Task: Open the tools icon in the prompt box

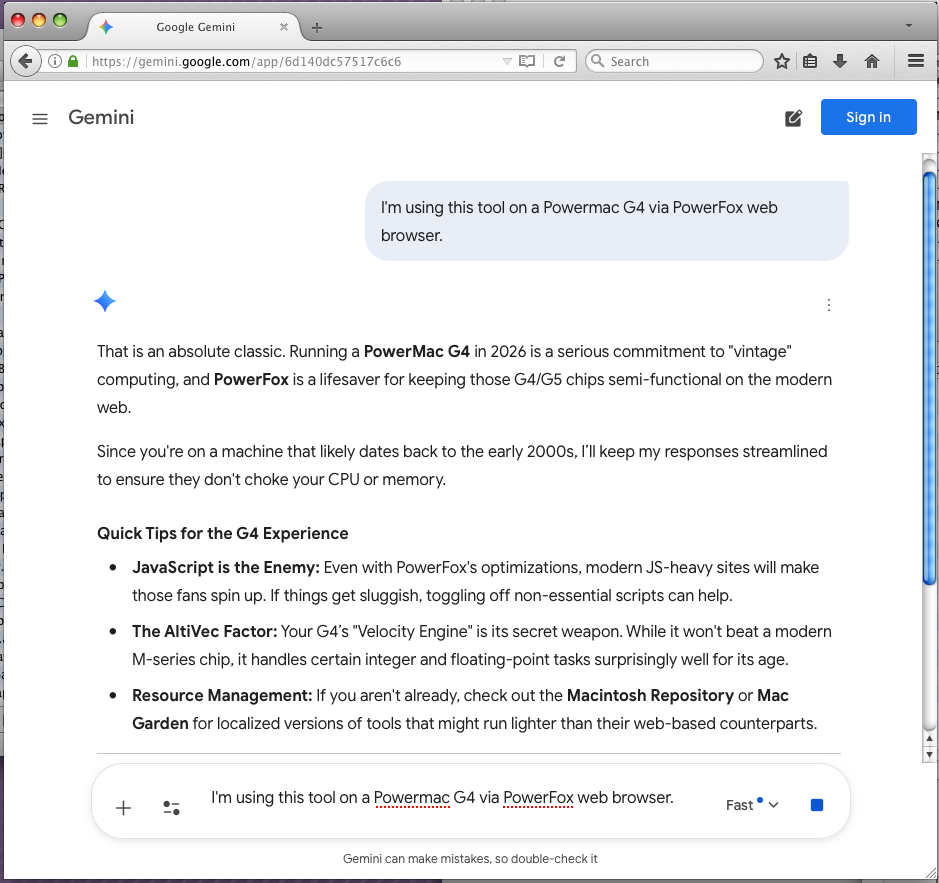Action: 171,808
